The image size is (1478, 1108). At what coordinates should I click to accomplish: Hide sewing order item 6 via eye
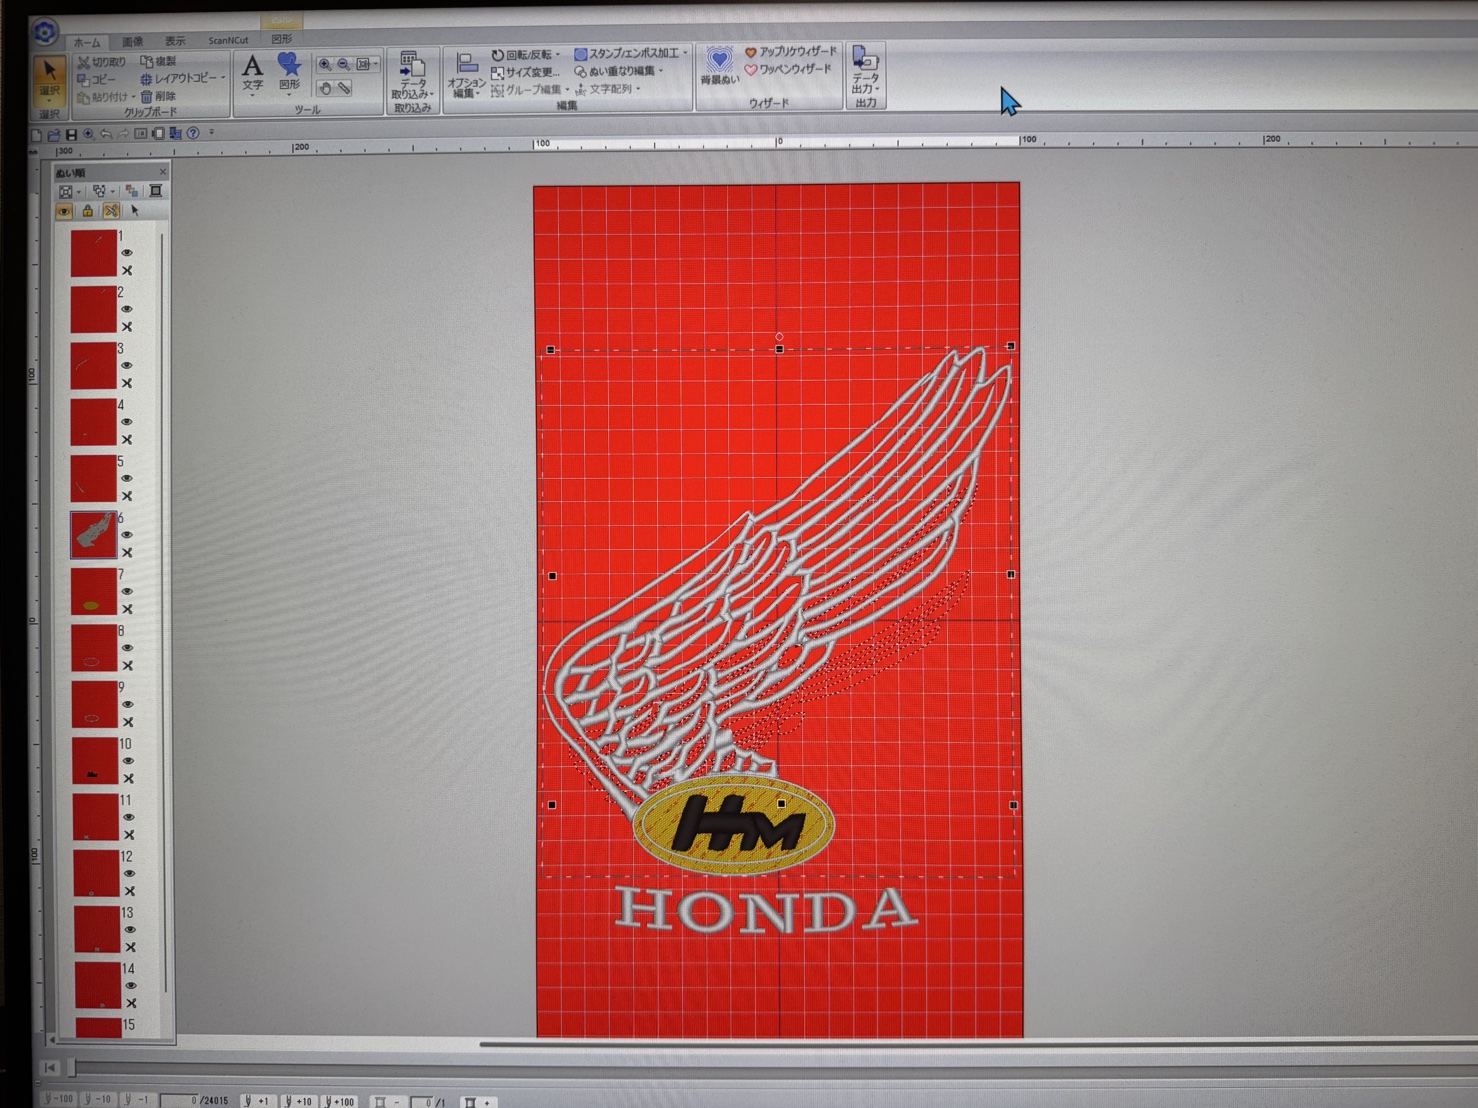click(x=126, y=534)
